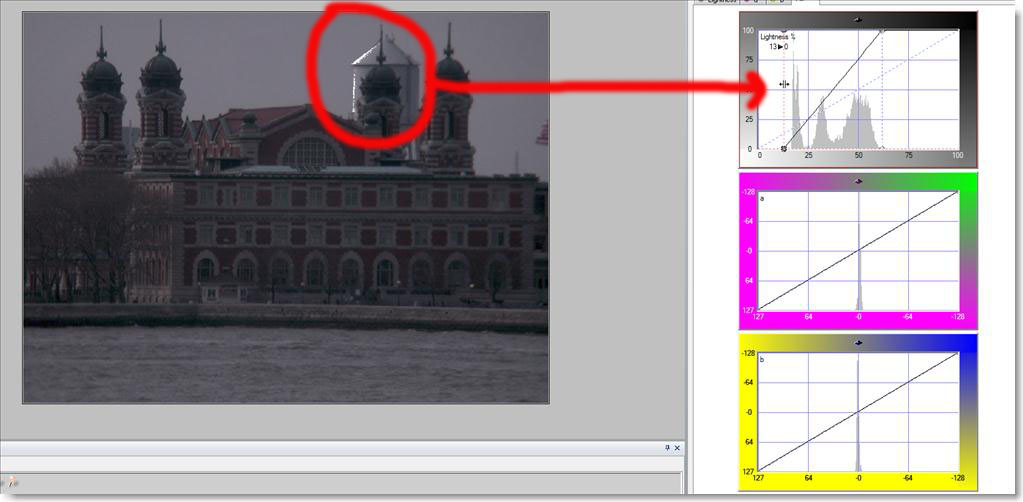This screenshot has width=1023, height=502.
Task: Click the upper-right endpoint of the b curve
Action: (958, 353)
